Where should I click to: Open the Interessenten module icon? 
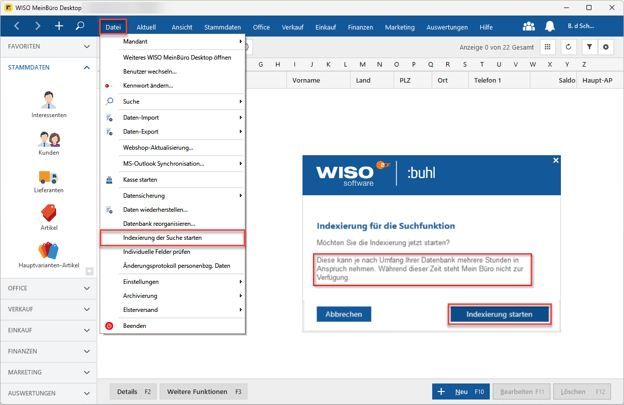[x=48, y=100]
